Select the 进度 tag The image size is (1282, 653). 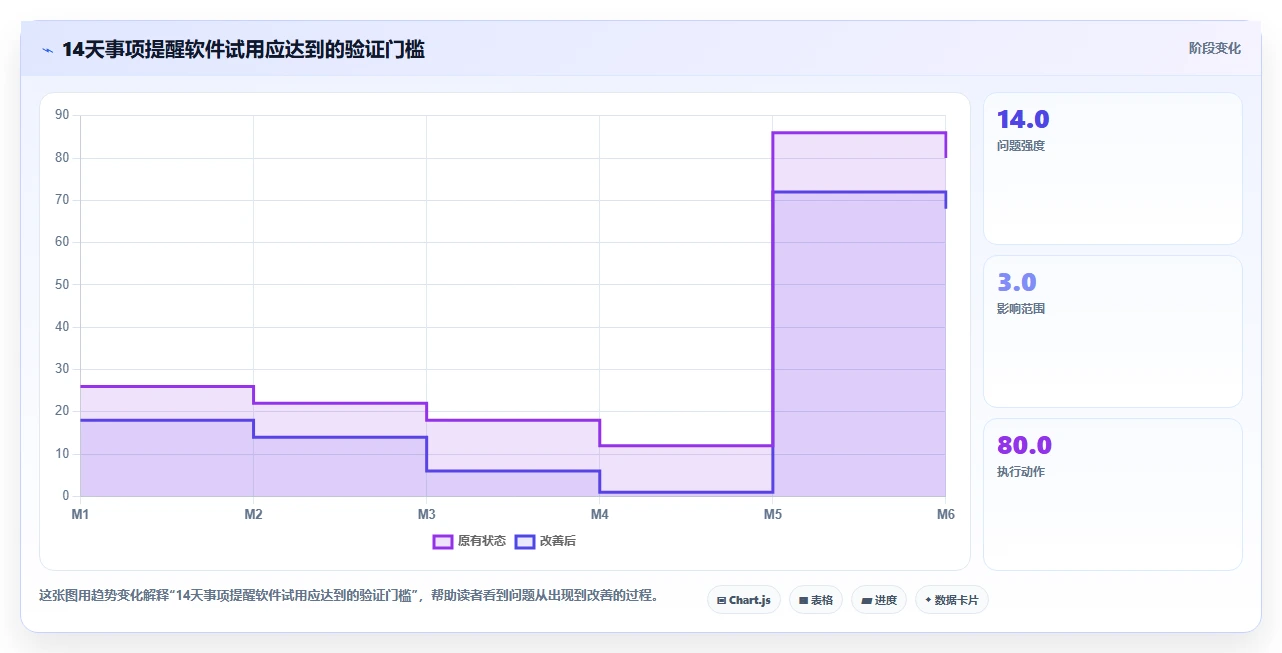pyautogui.click(x=879, y=600)
